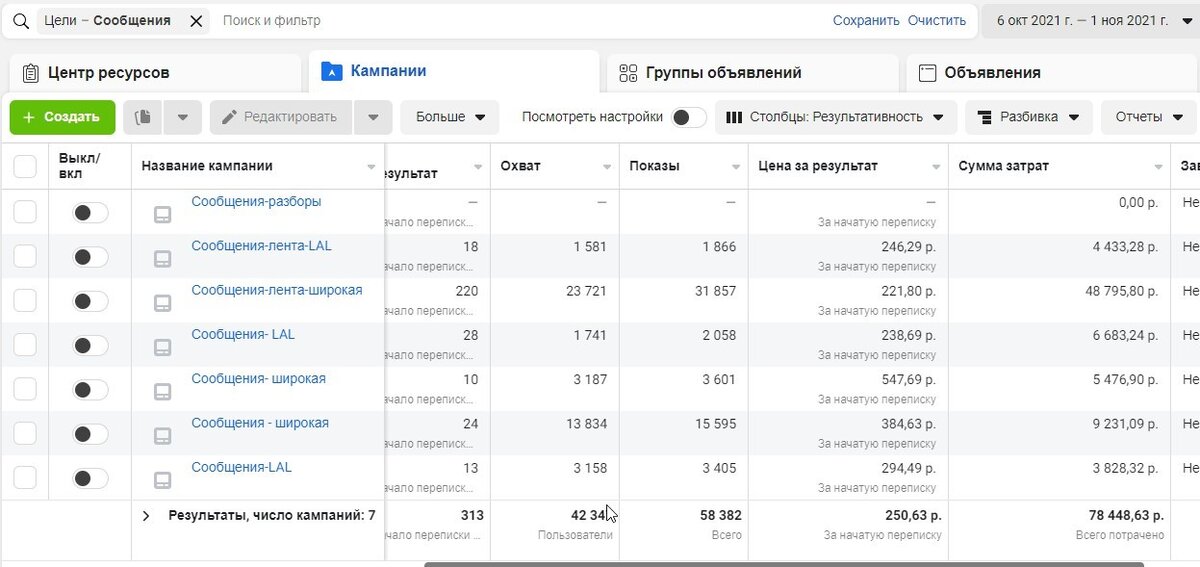
Task: Open campaign Сообщения - широкая
Action: coord(260,423)
